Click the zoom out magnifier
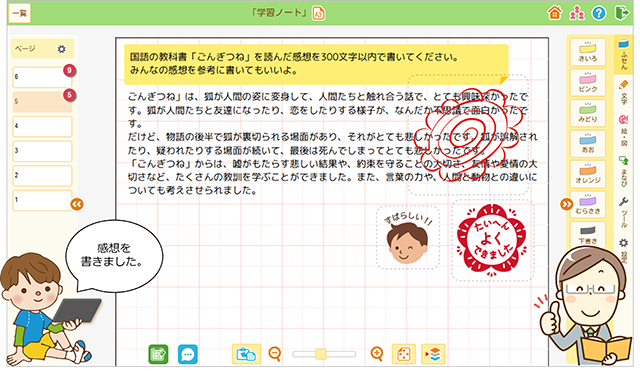640x373 pixels. pyautogui.click(x=275, y=353)
